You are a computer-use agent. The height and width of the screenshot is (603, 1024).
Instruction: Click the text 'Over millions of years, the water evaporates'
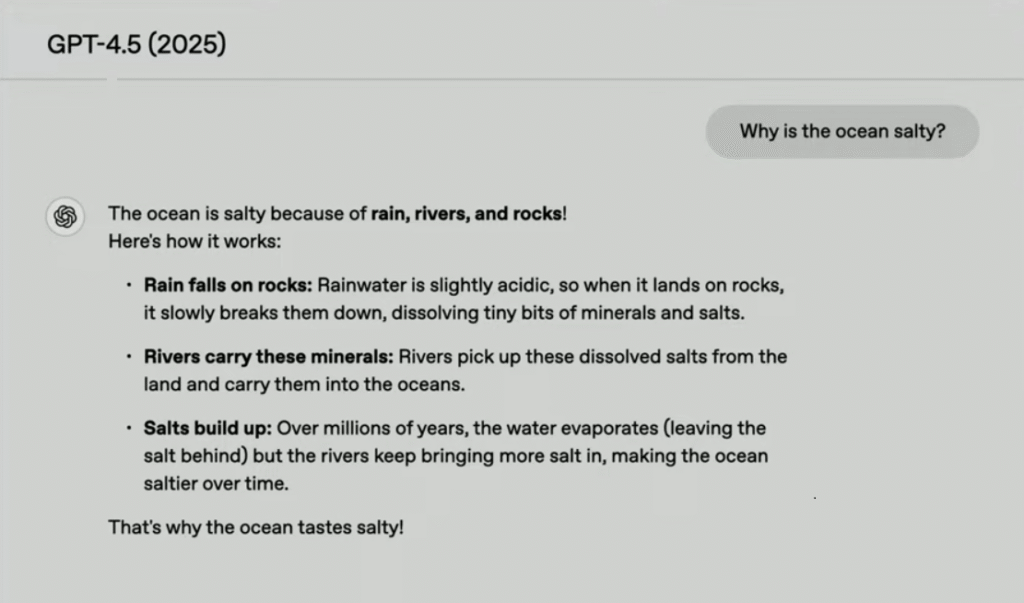click(468, 428)
